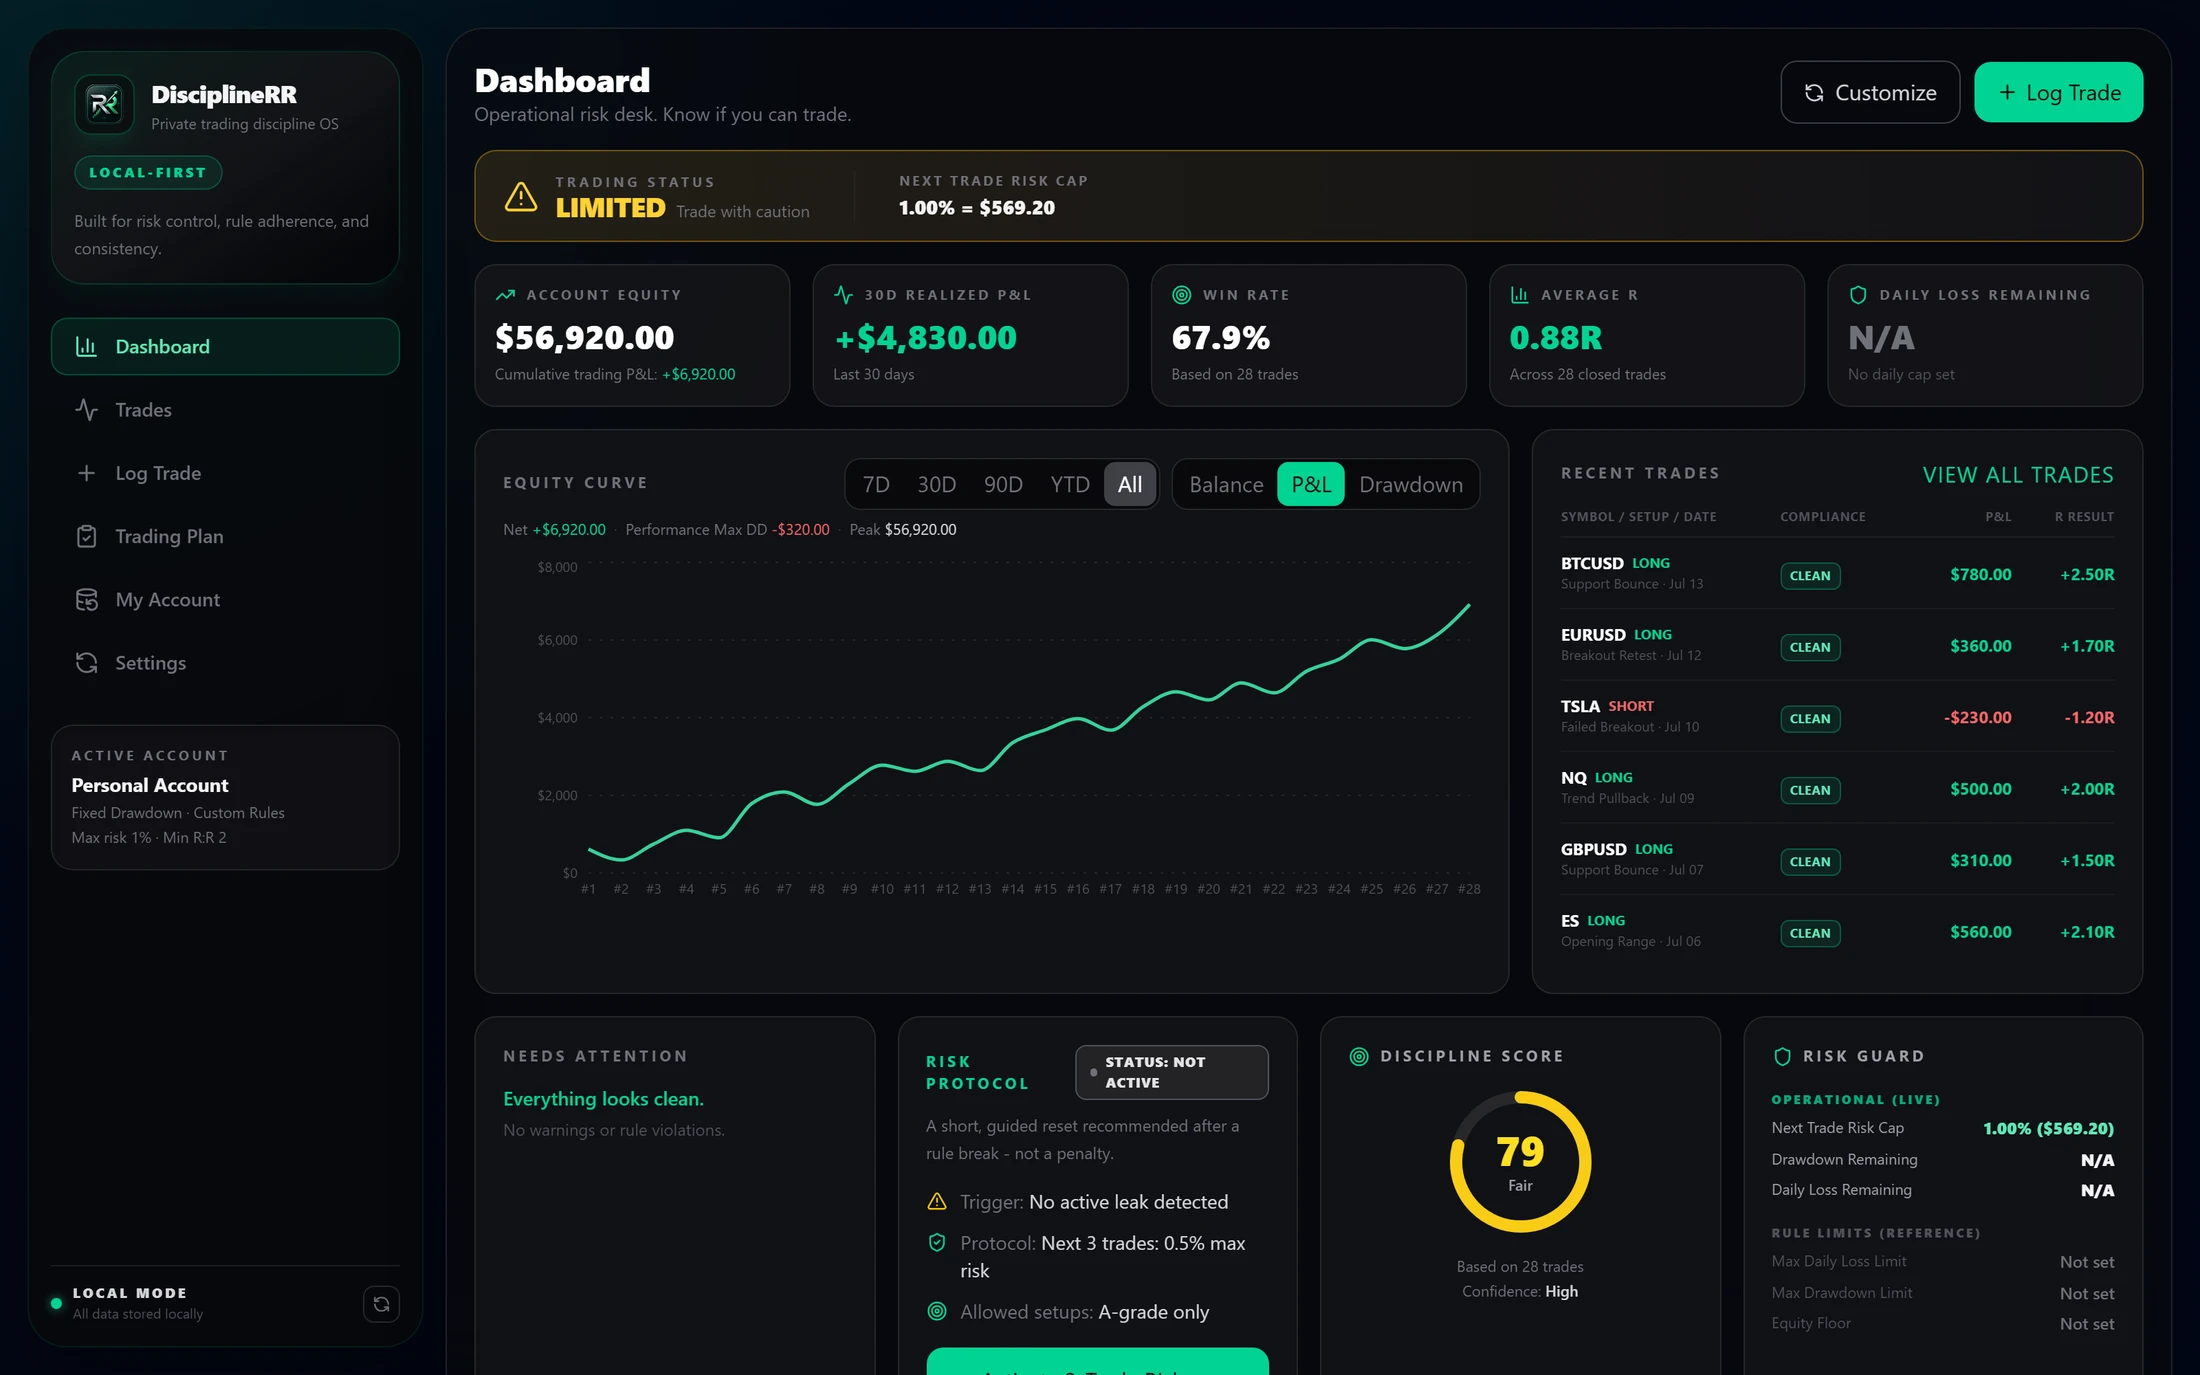This screenshot has width=2200, height=1375.
Task: Click the Discipline Score target icon
Action: pyautogui.click(x=1359, y=1056)
